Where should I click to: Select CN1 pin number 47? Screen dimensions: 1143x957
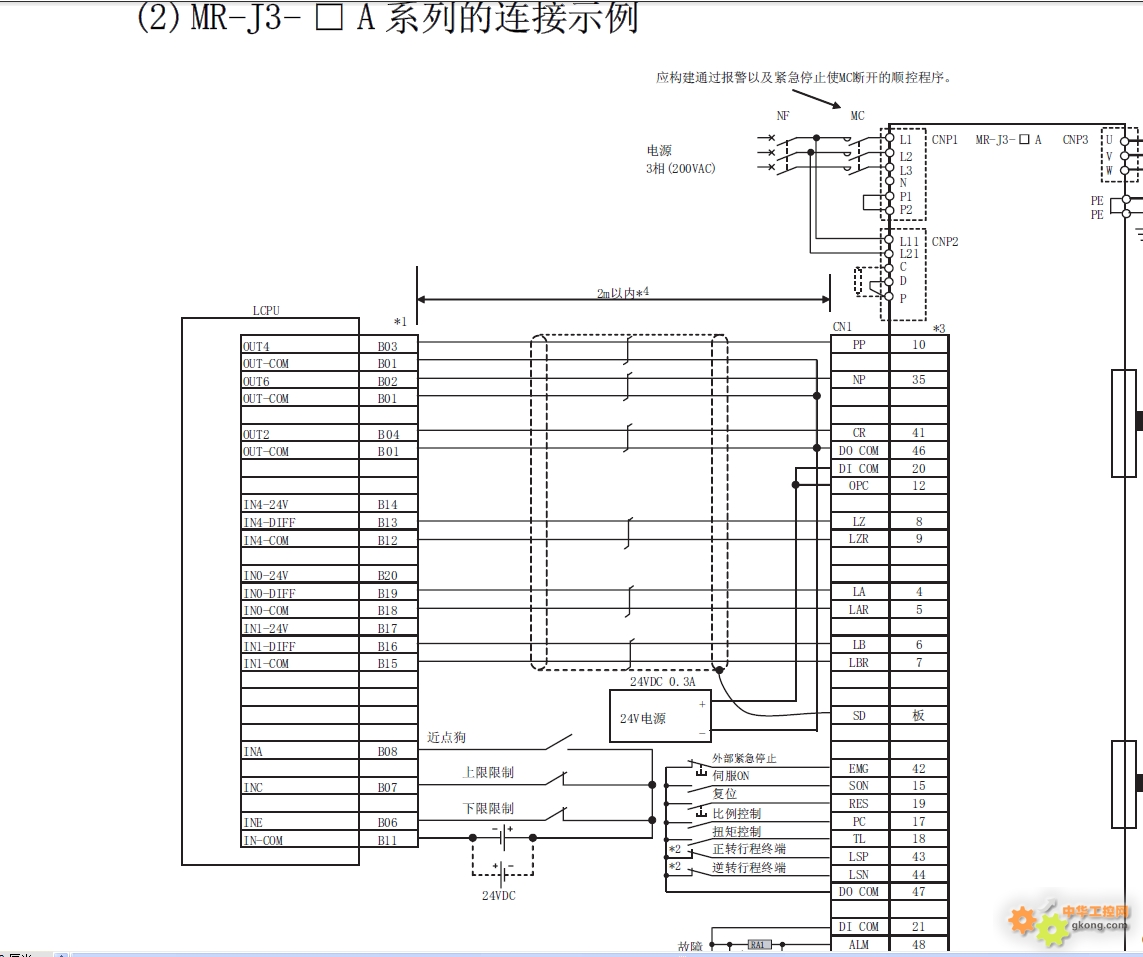click(918, 891)
